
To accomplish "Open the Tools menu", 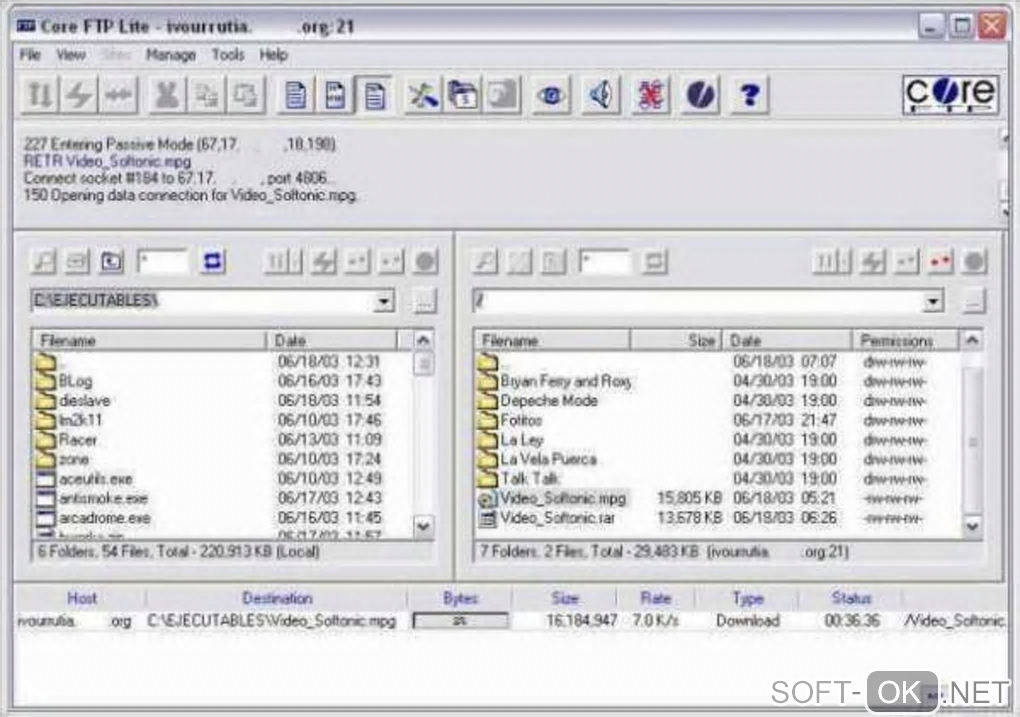I will click(228, 55).
